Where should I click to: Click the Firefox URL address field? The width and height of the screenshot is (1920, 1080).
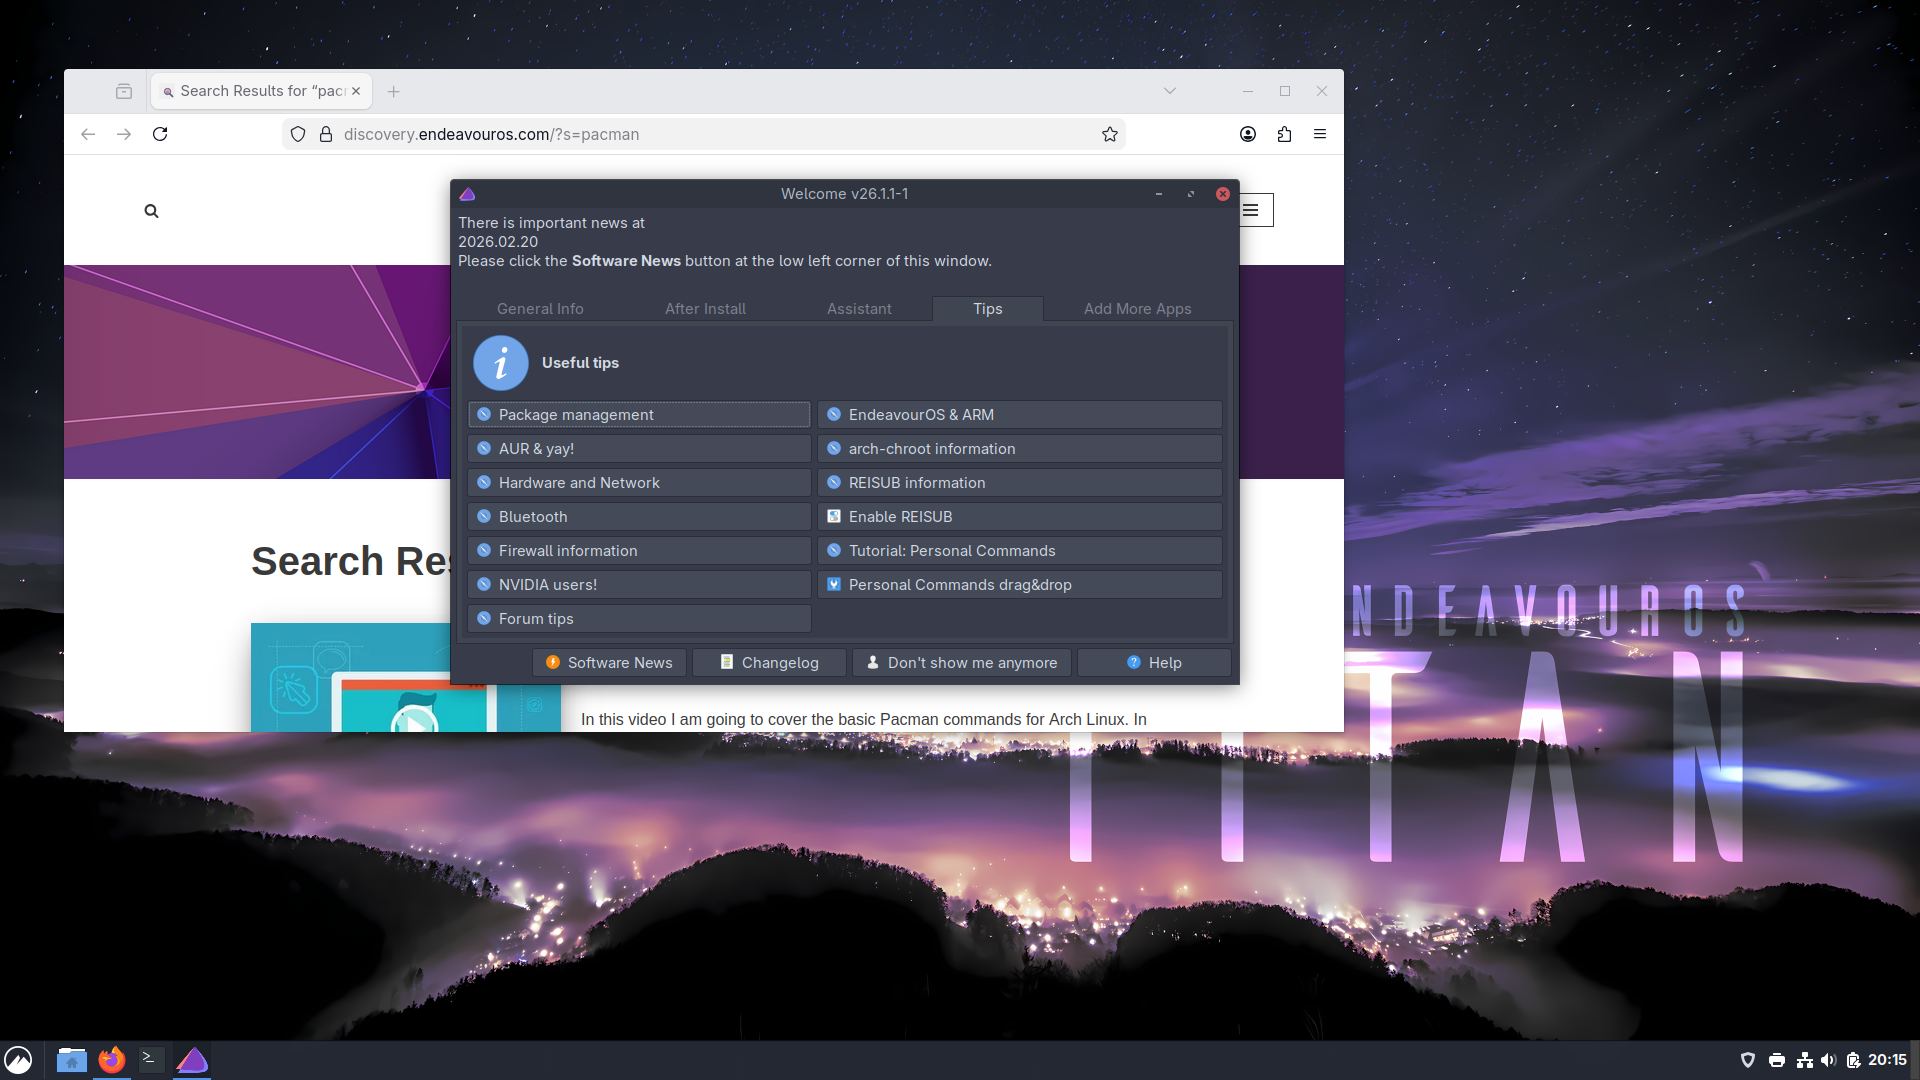point(704,134)
